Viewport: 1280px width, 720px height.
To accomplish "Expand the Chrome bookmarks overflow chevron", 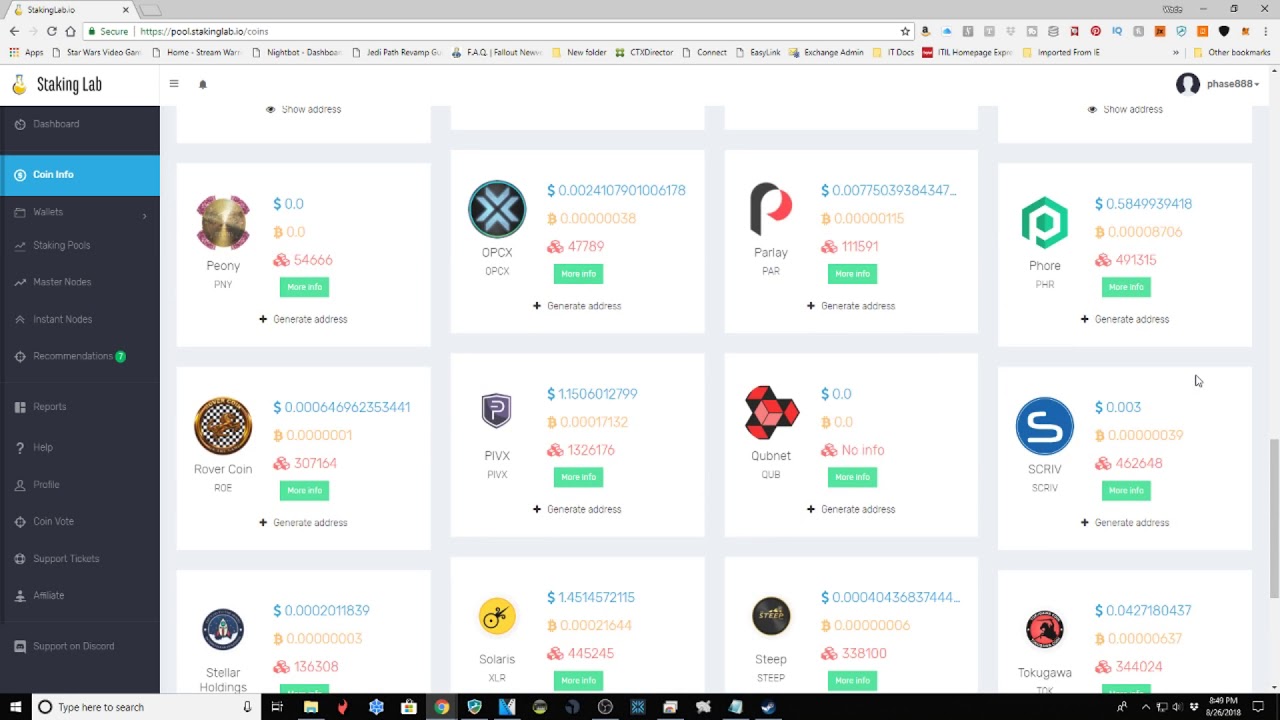I will click(1176, 52).
